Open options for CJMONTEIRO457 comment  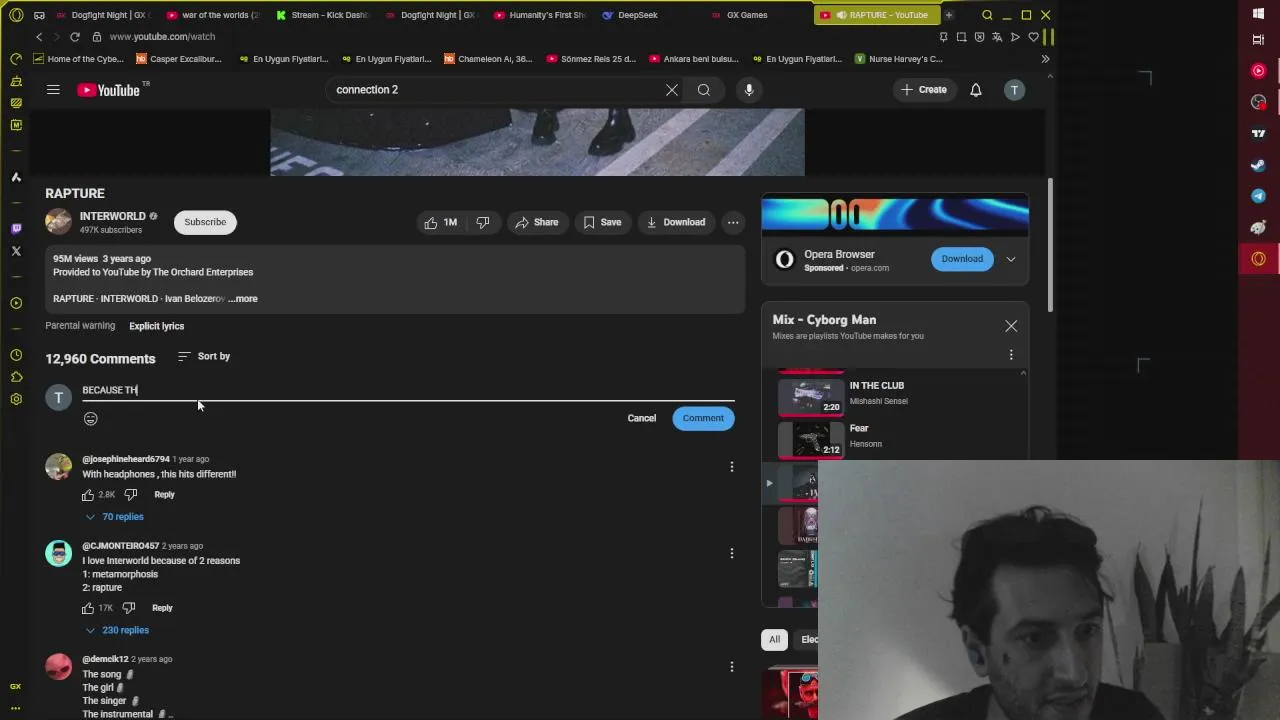point(731,553)
